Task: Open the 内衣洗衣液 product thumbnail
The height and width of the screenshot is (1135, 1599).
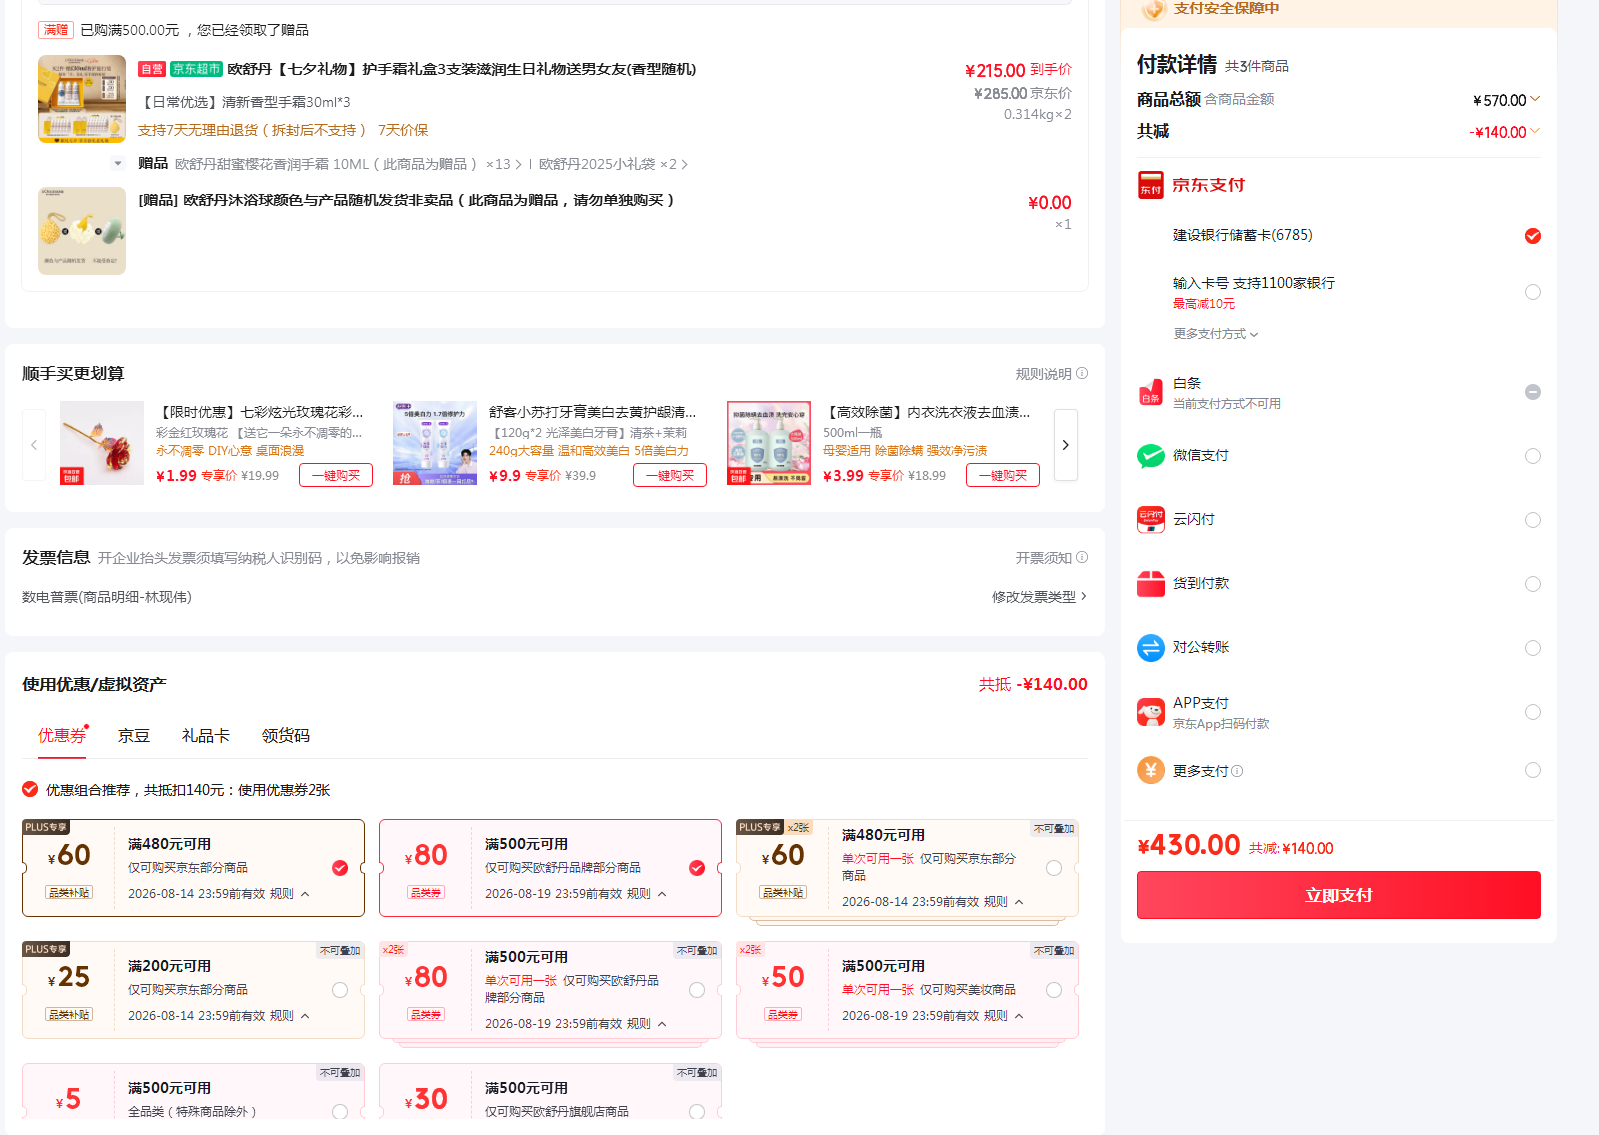Action: [769, 443]
